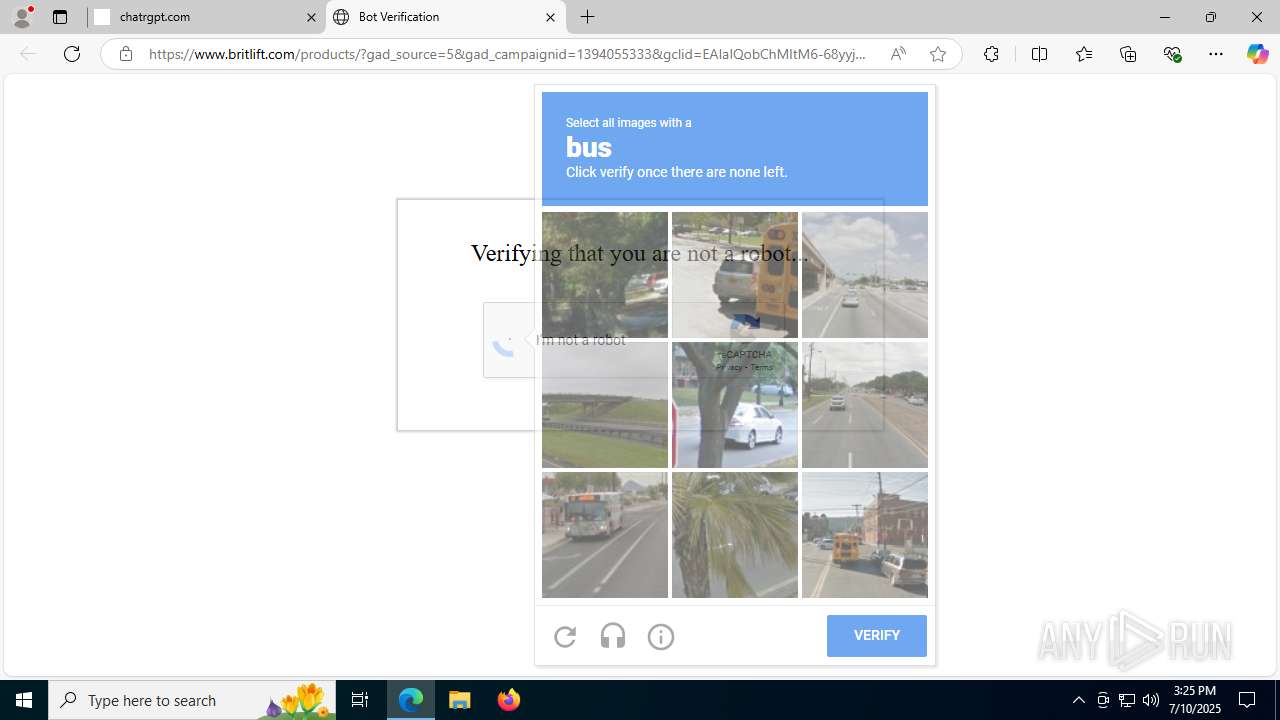Switch to the chatrgpt.com tab
The width and height of the screenshot is (1280, 720).
206,17
